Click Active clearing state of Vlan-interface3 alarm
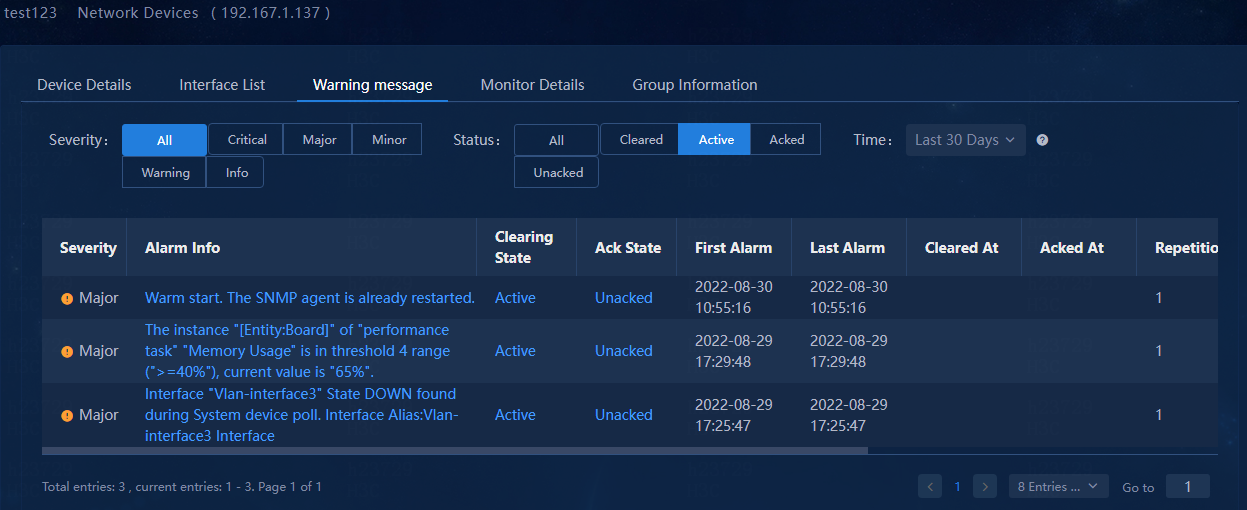 (x=515, y=415)
